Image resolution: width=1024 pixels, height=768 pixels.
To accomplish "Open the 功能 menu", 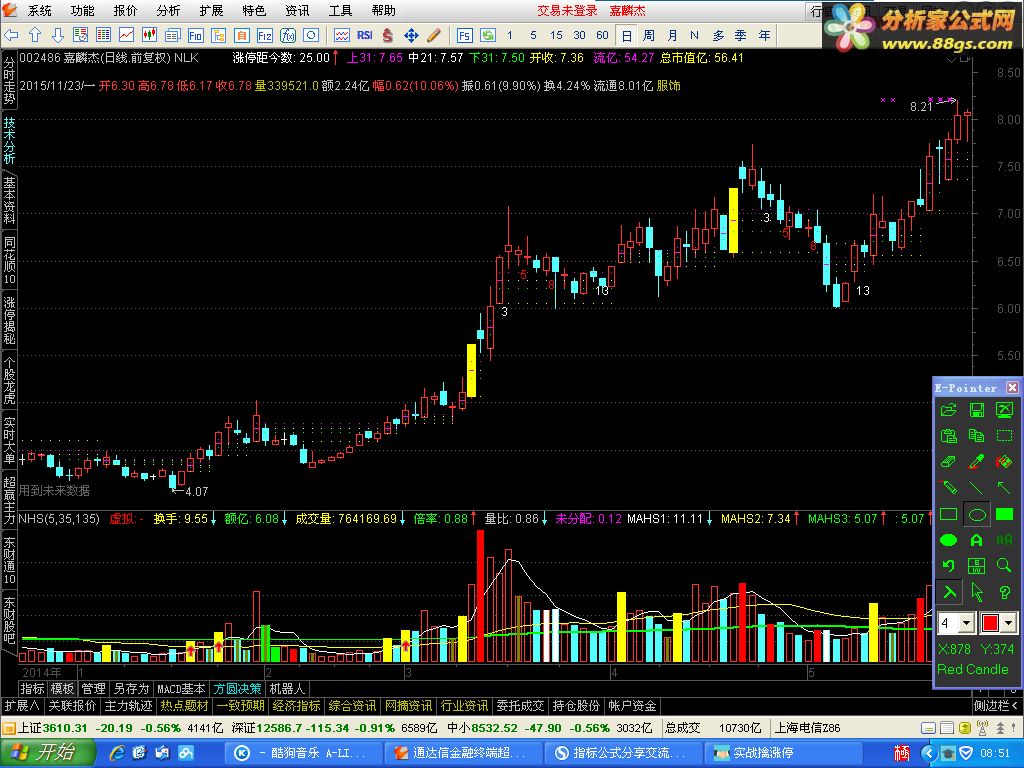I will pyautogui.click(x=82, y=10).
